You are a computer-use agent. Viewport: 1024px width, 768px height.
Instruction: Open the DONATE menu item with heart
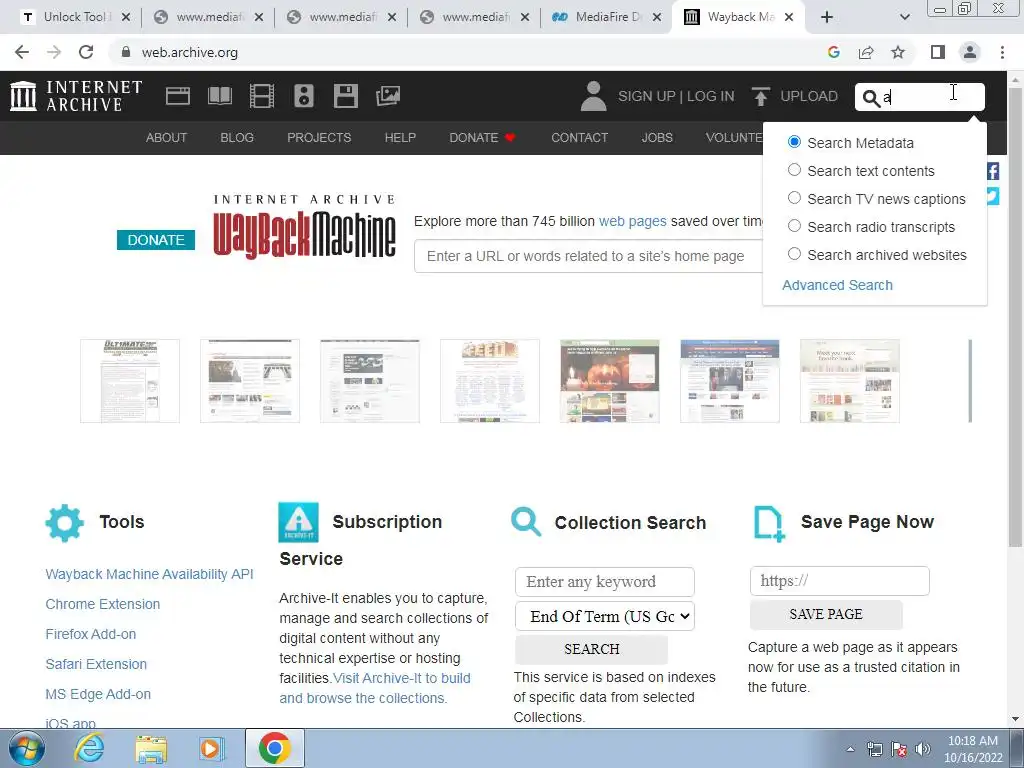482,138
